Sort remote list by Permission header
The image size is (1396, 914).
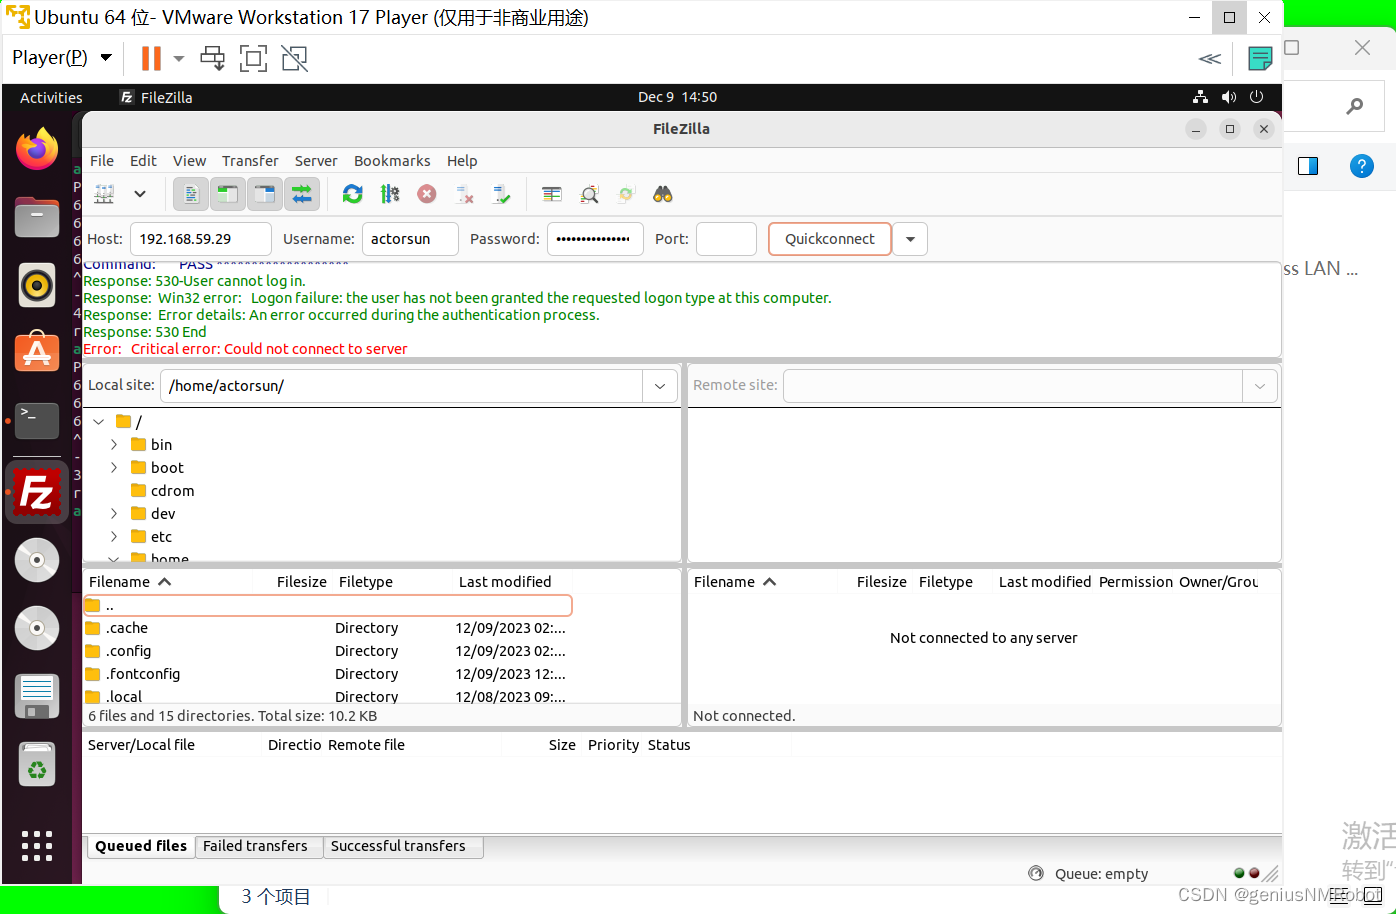[1136, 582]
